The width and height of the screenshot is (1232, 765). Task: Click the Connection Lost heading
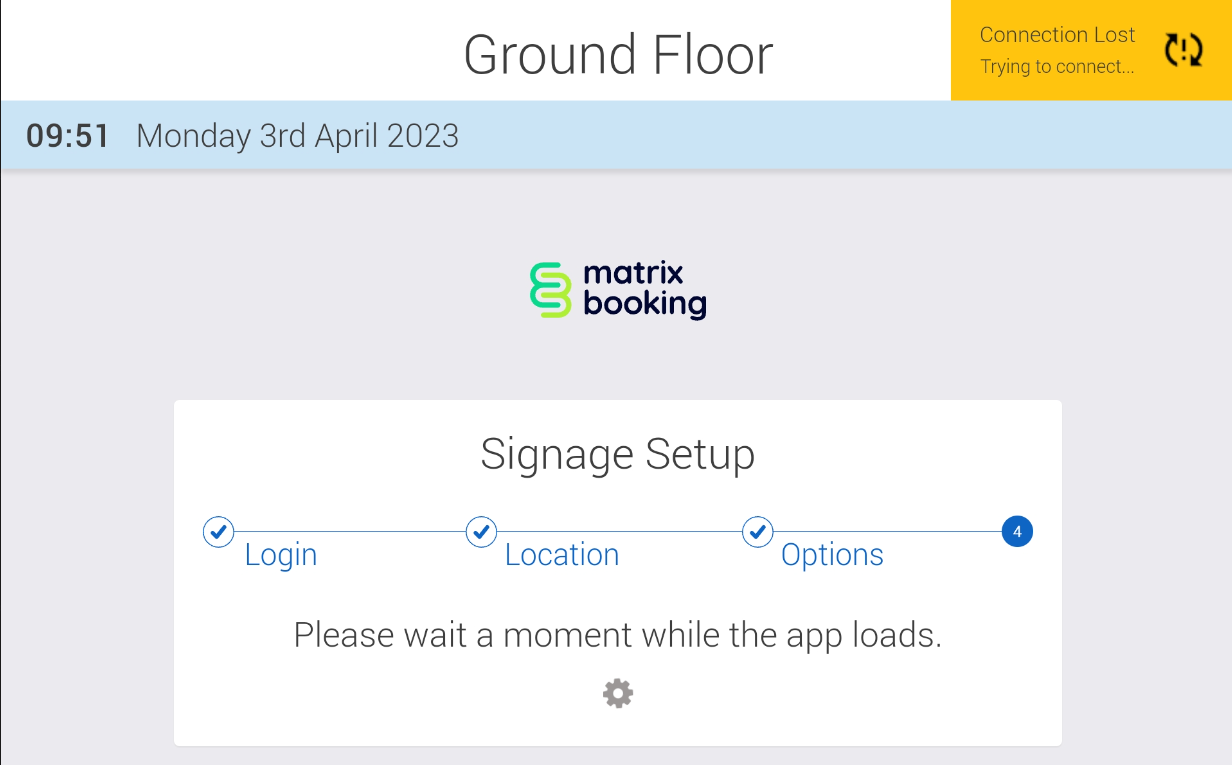coord(1057,35)
